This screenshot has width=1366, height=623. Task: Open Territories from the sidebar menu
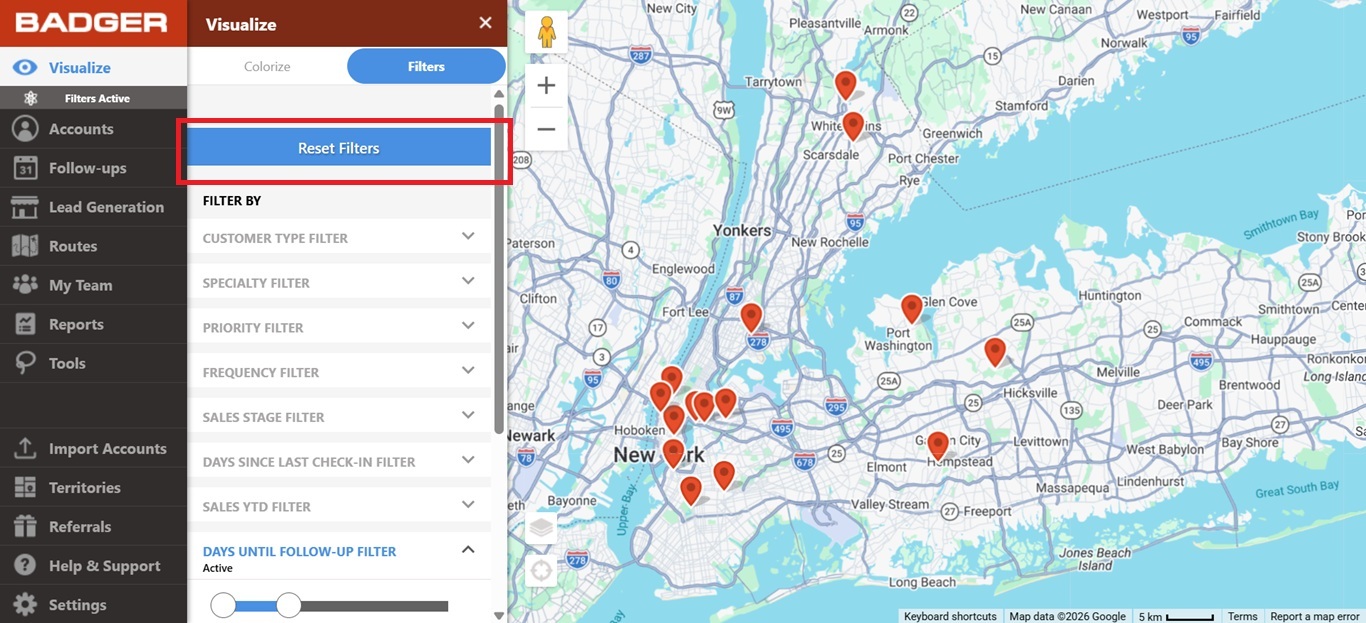pyautogui.click(x=93, y=488)
